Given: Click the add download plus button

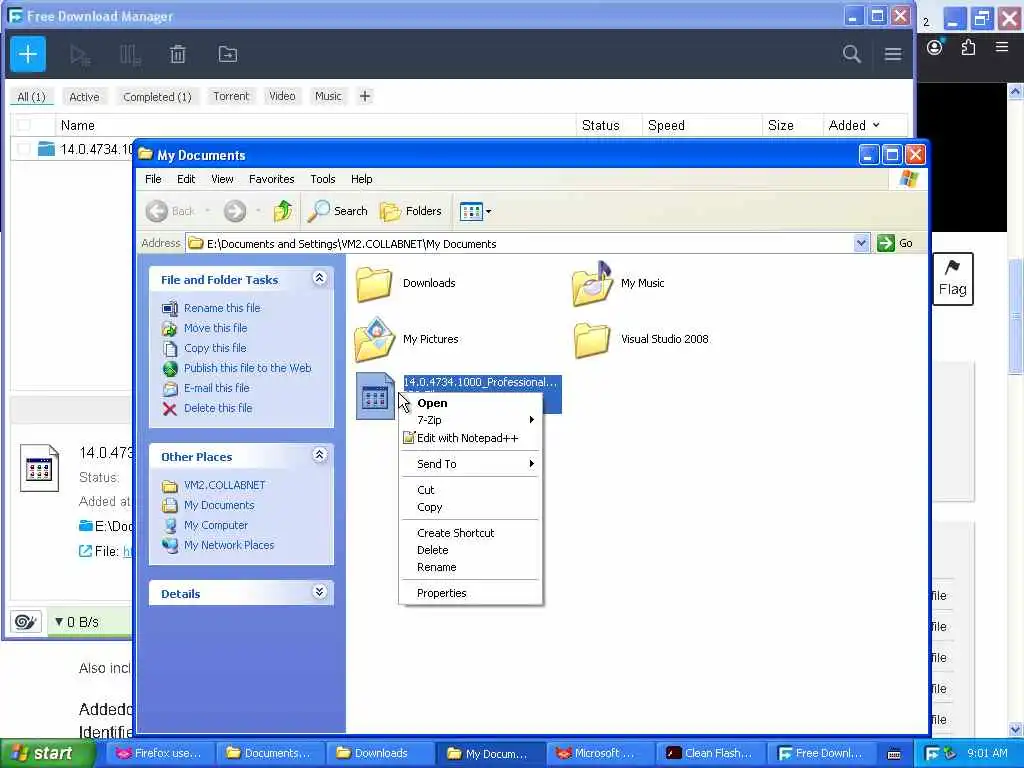Looking at the screenshot, I should pos(28,54).
